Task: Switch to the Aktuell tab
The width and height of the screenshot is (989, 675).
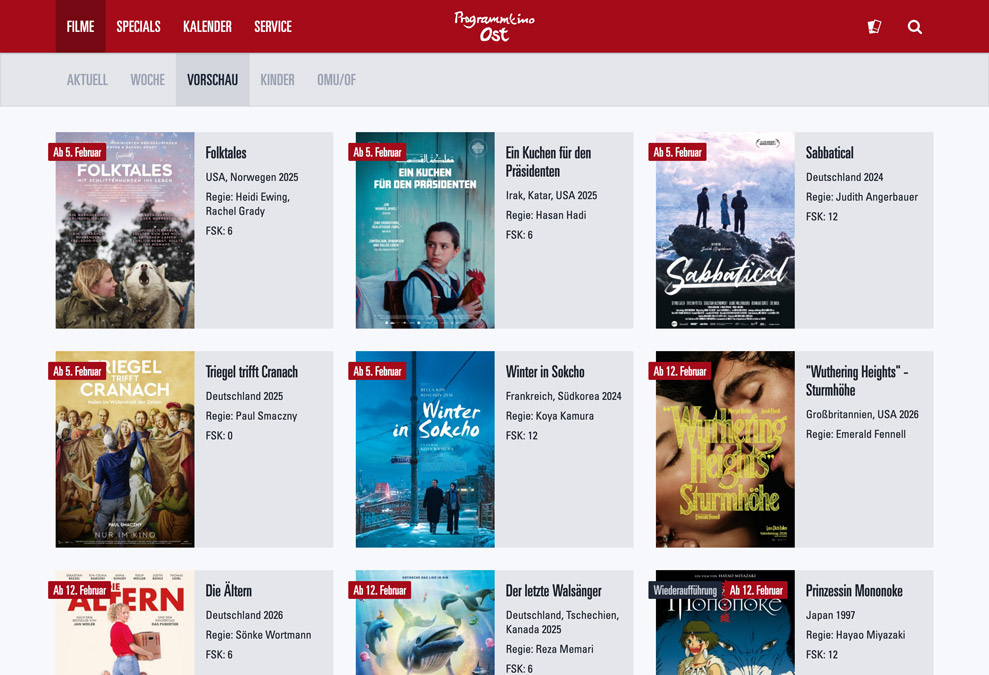Action: tap(87, 80)
